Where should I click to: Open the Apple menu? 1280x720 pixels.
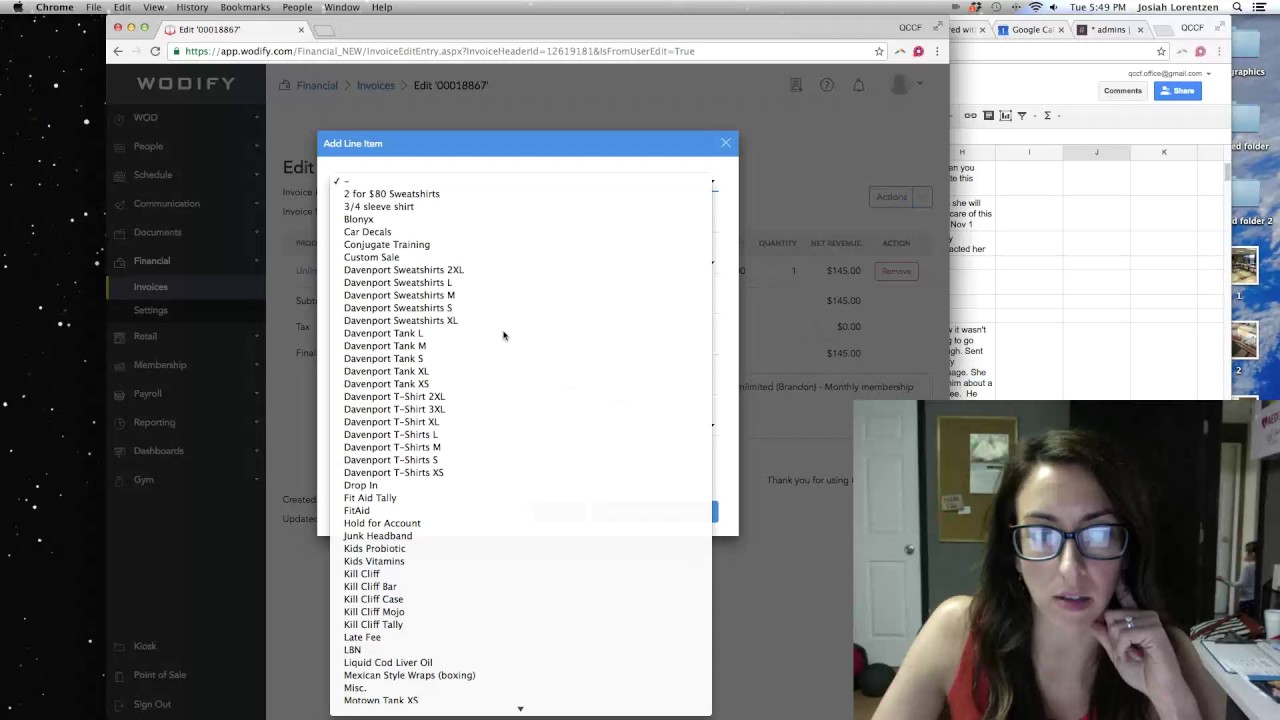17,7
